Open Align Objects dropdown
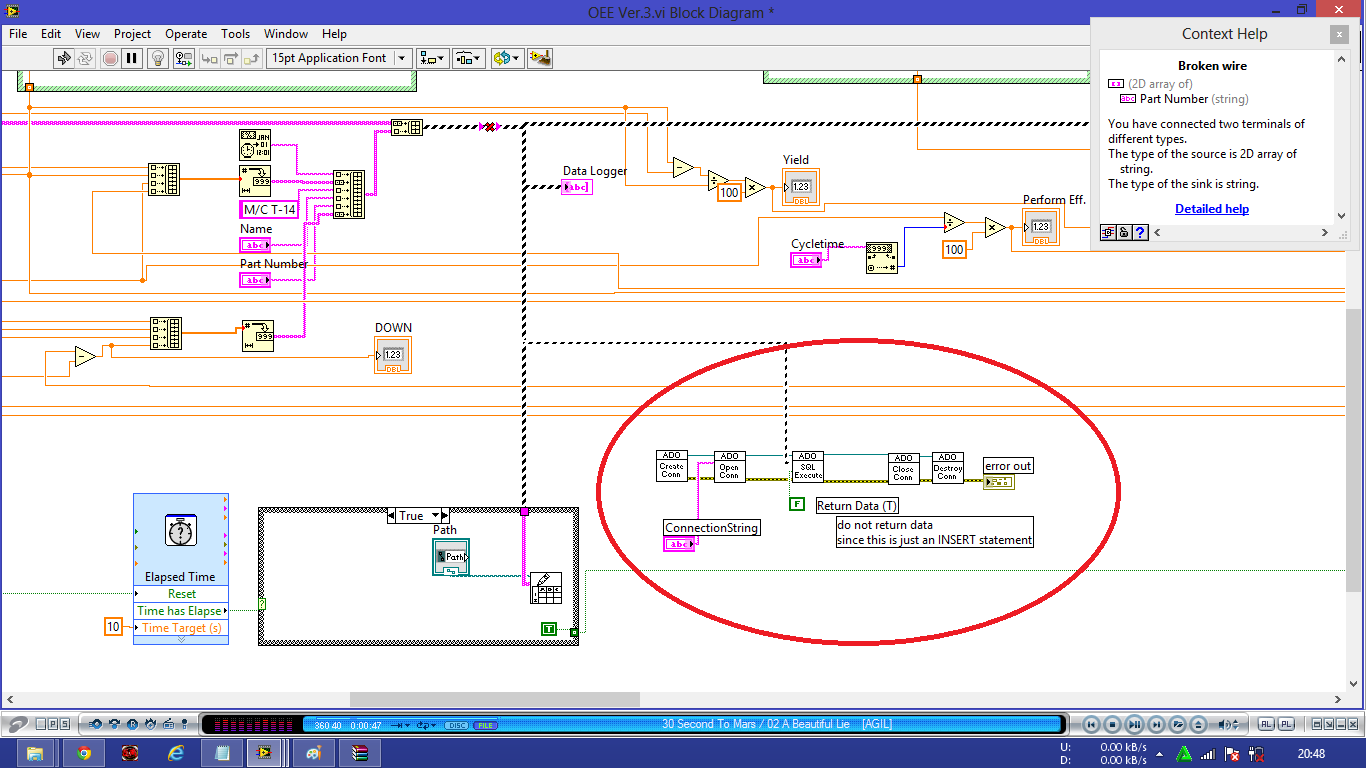Viewport: 1366px width, 768px height. (x=433, y=58)
